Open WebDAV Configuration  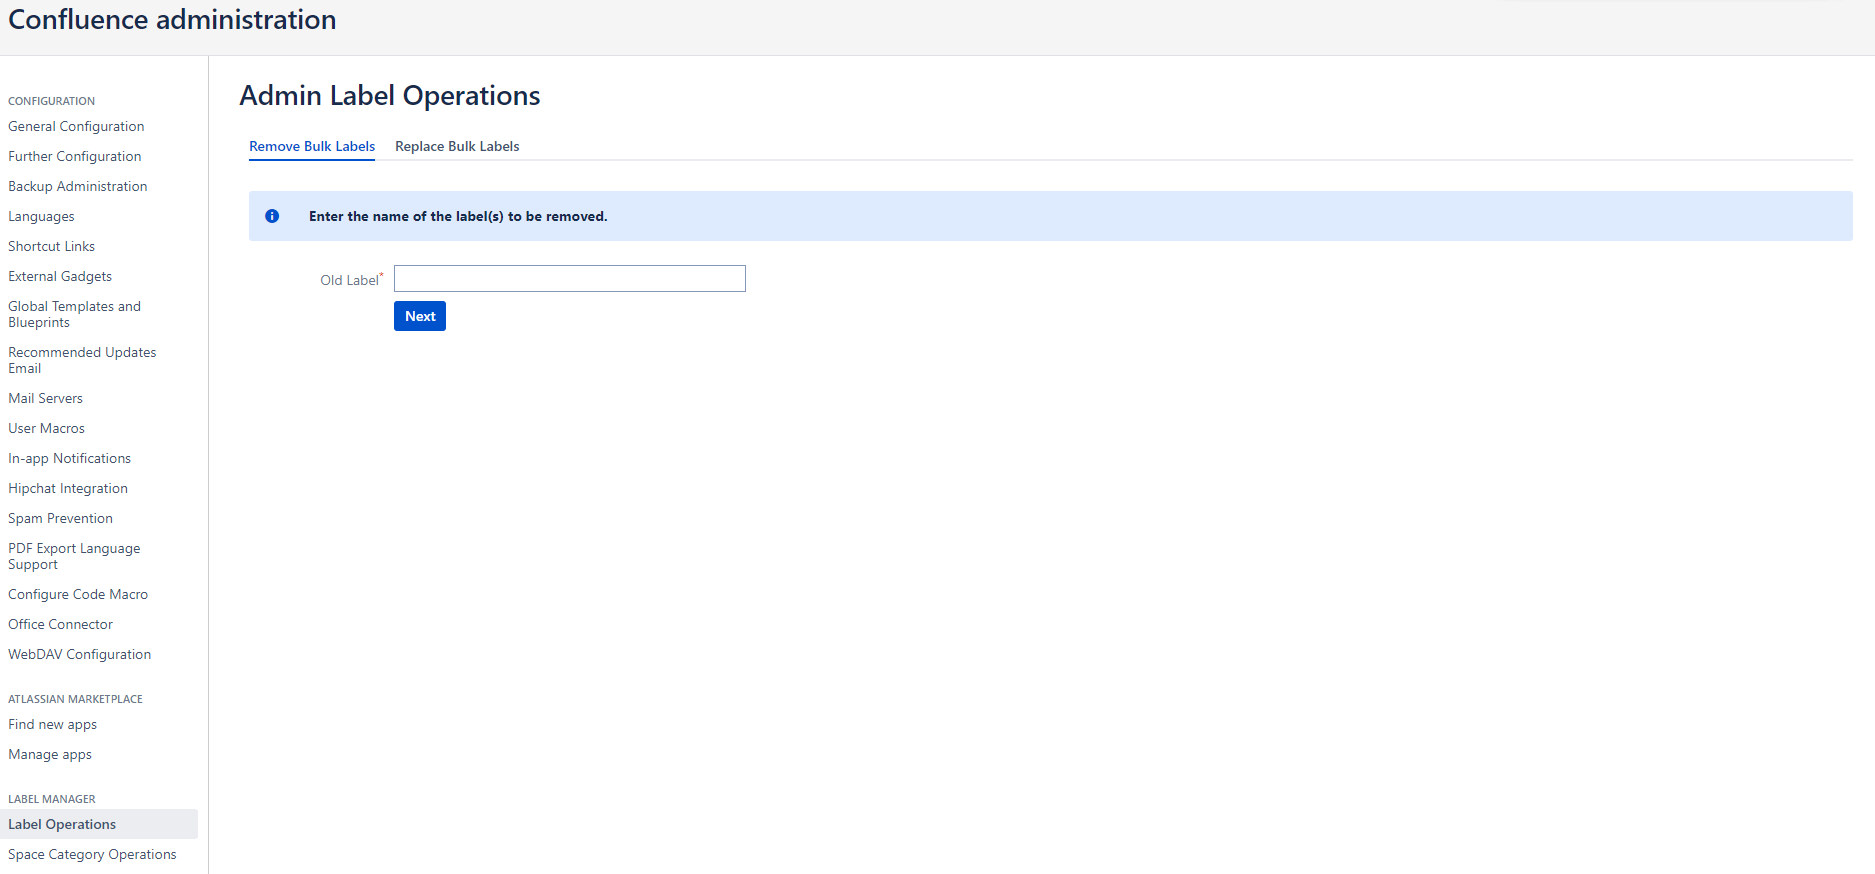pyautogui.click(x=80, y=654)
